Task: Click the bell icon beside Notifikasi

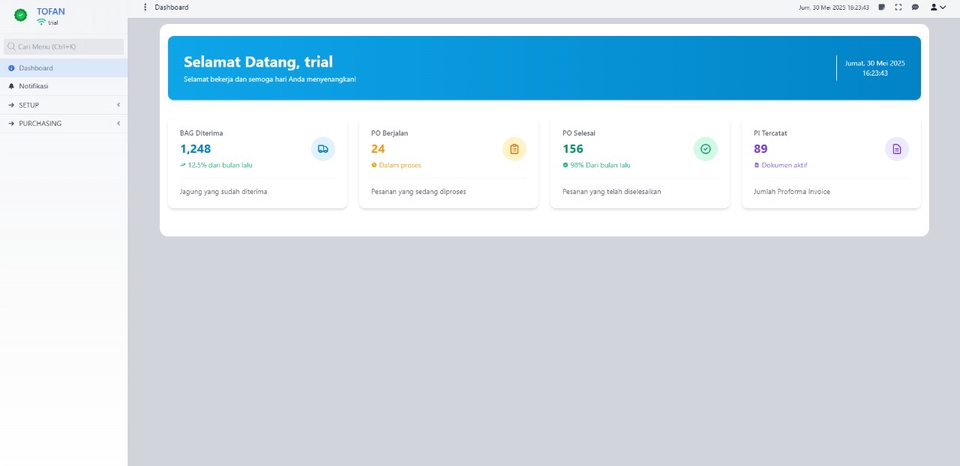Action: pyautogui.click(x=11, y=86)
